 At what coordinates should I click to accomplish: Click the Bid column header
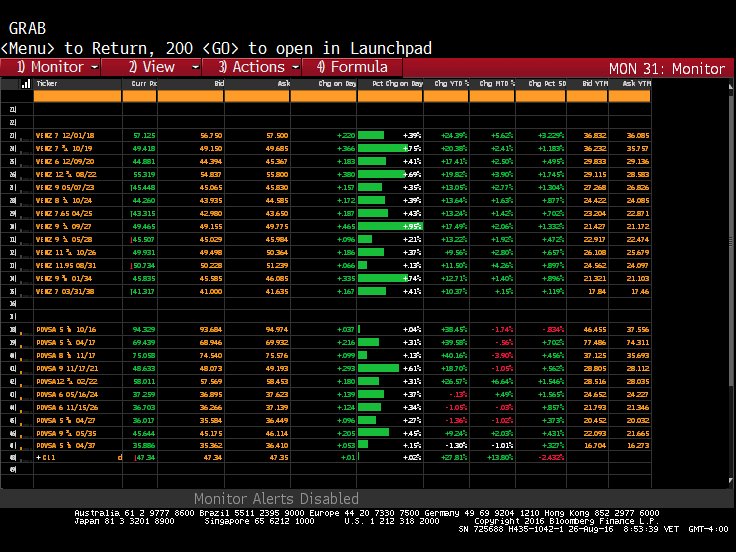click(219, 84)
